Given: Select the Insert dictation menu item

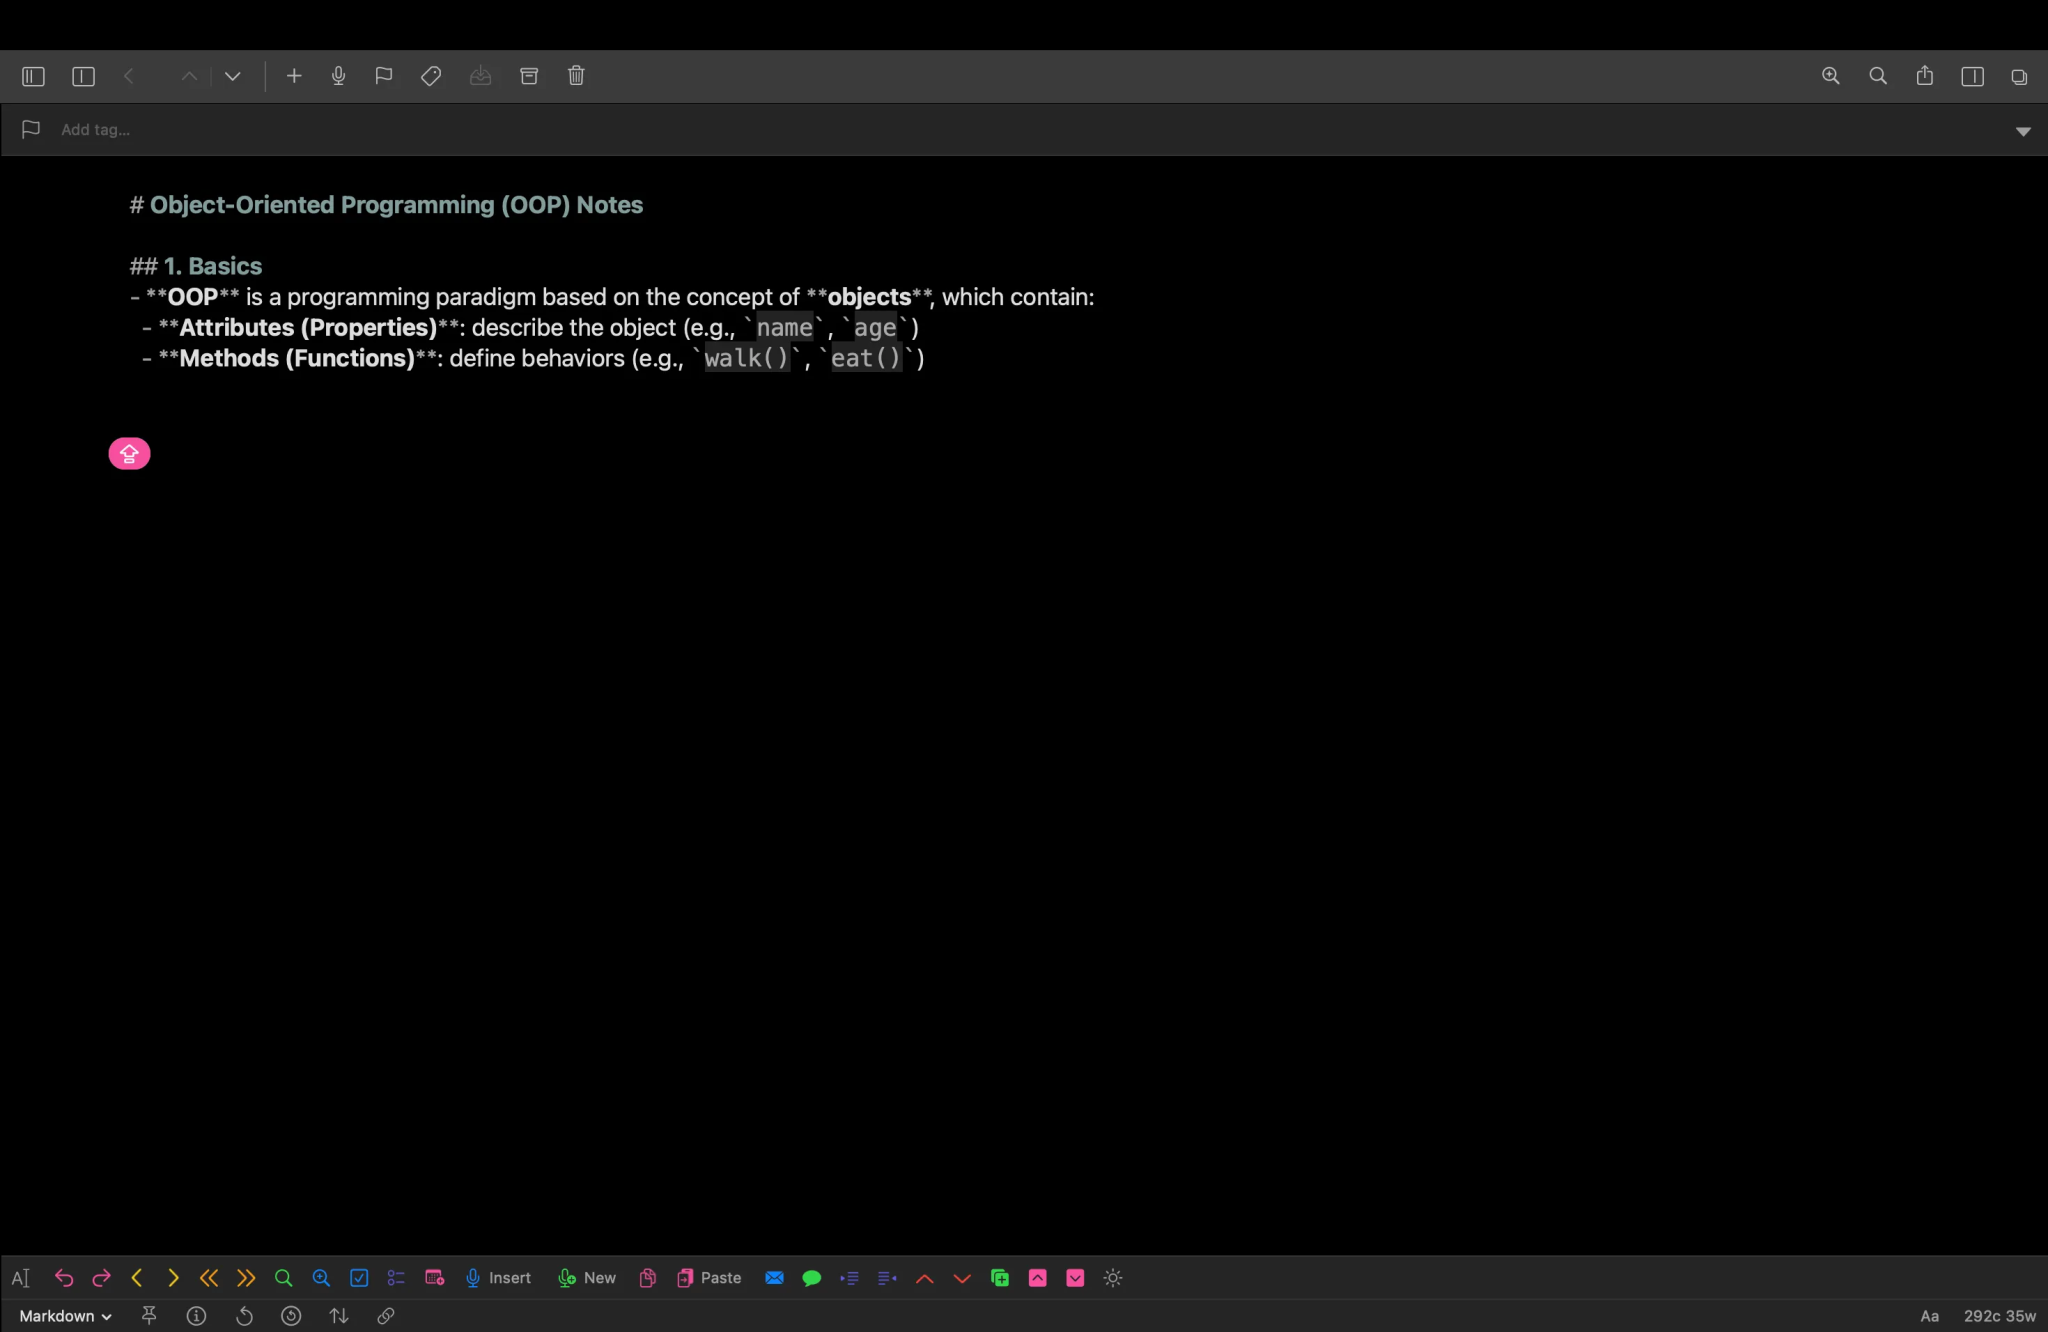Looking at the screenshot, I should pyautogui.click(x=497, y=1277).
